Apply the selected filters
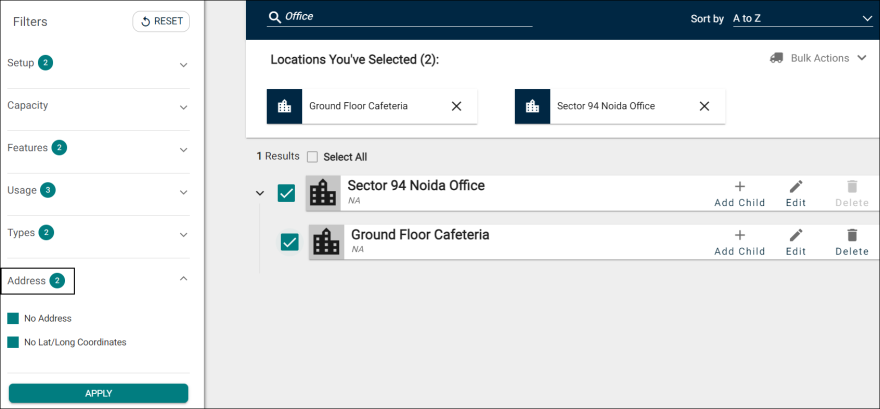Screen dimensions: 880x409 click(98, 393)
